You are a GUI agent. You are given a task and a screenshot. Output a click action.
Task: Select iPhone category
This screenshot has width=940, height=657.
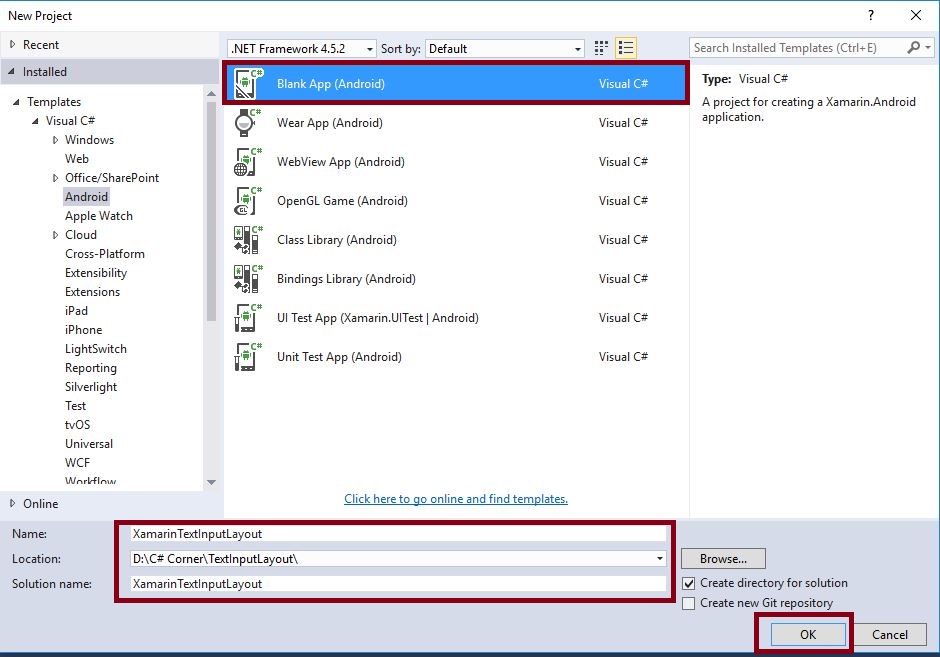point(83,330)
